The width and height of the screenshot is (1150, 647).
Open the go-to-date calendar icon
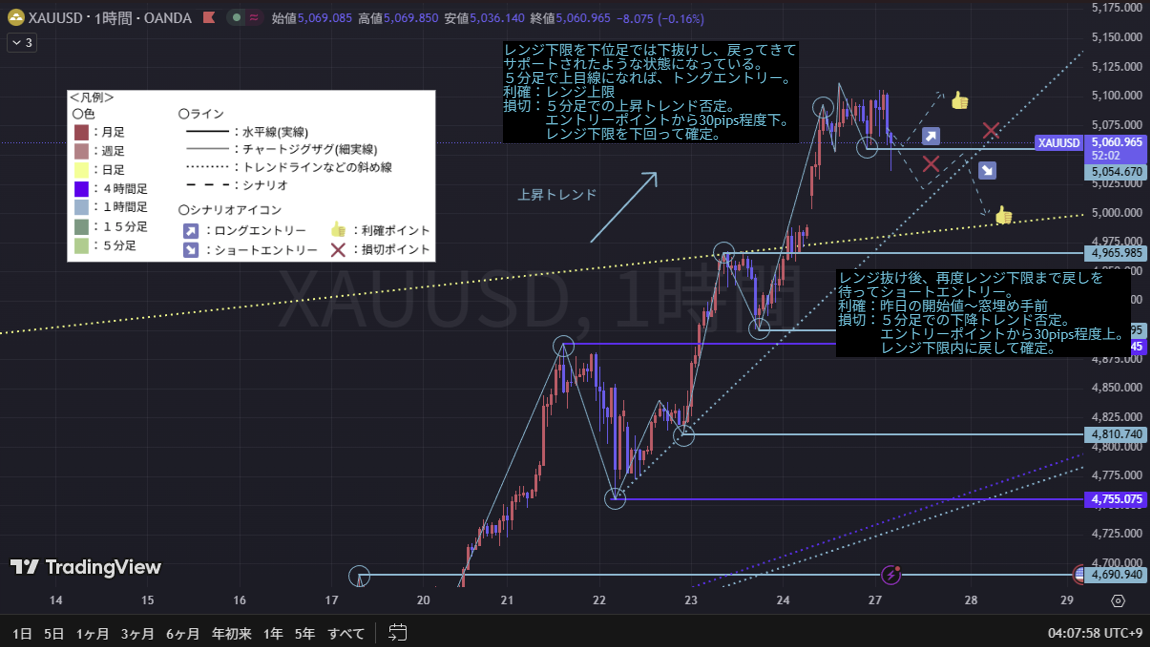pyautogui.click(x=398, y=632)
